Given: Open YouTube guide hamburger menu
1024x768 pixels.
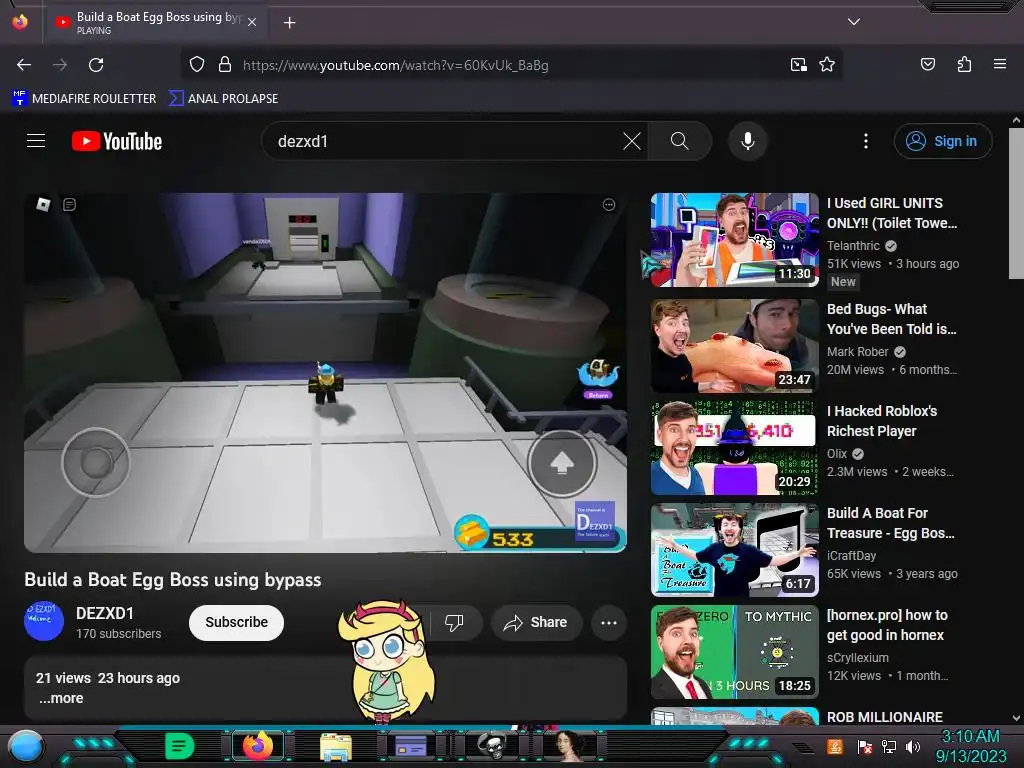Looking at the screenshot, I should tap(36, 140).
